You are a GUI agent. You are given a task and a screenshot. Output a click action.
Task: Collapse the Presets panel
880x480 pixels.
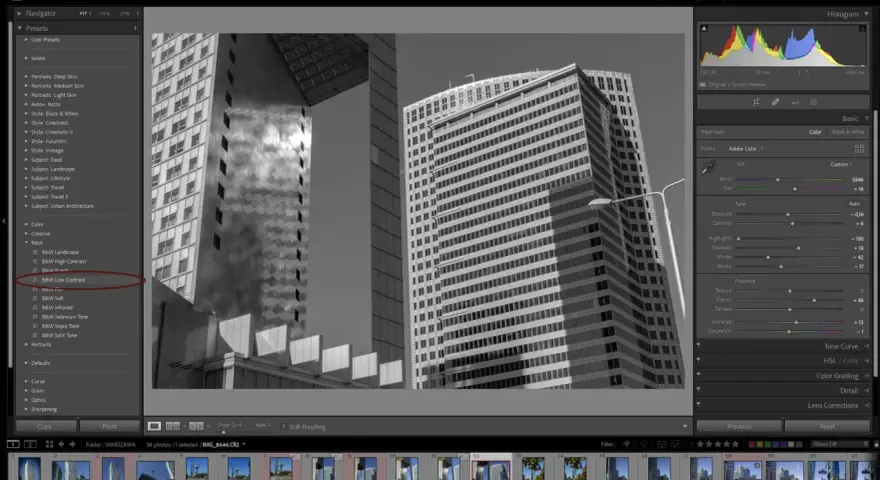[20, 28]
